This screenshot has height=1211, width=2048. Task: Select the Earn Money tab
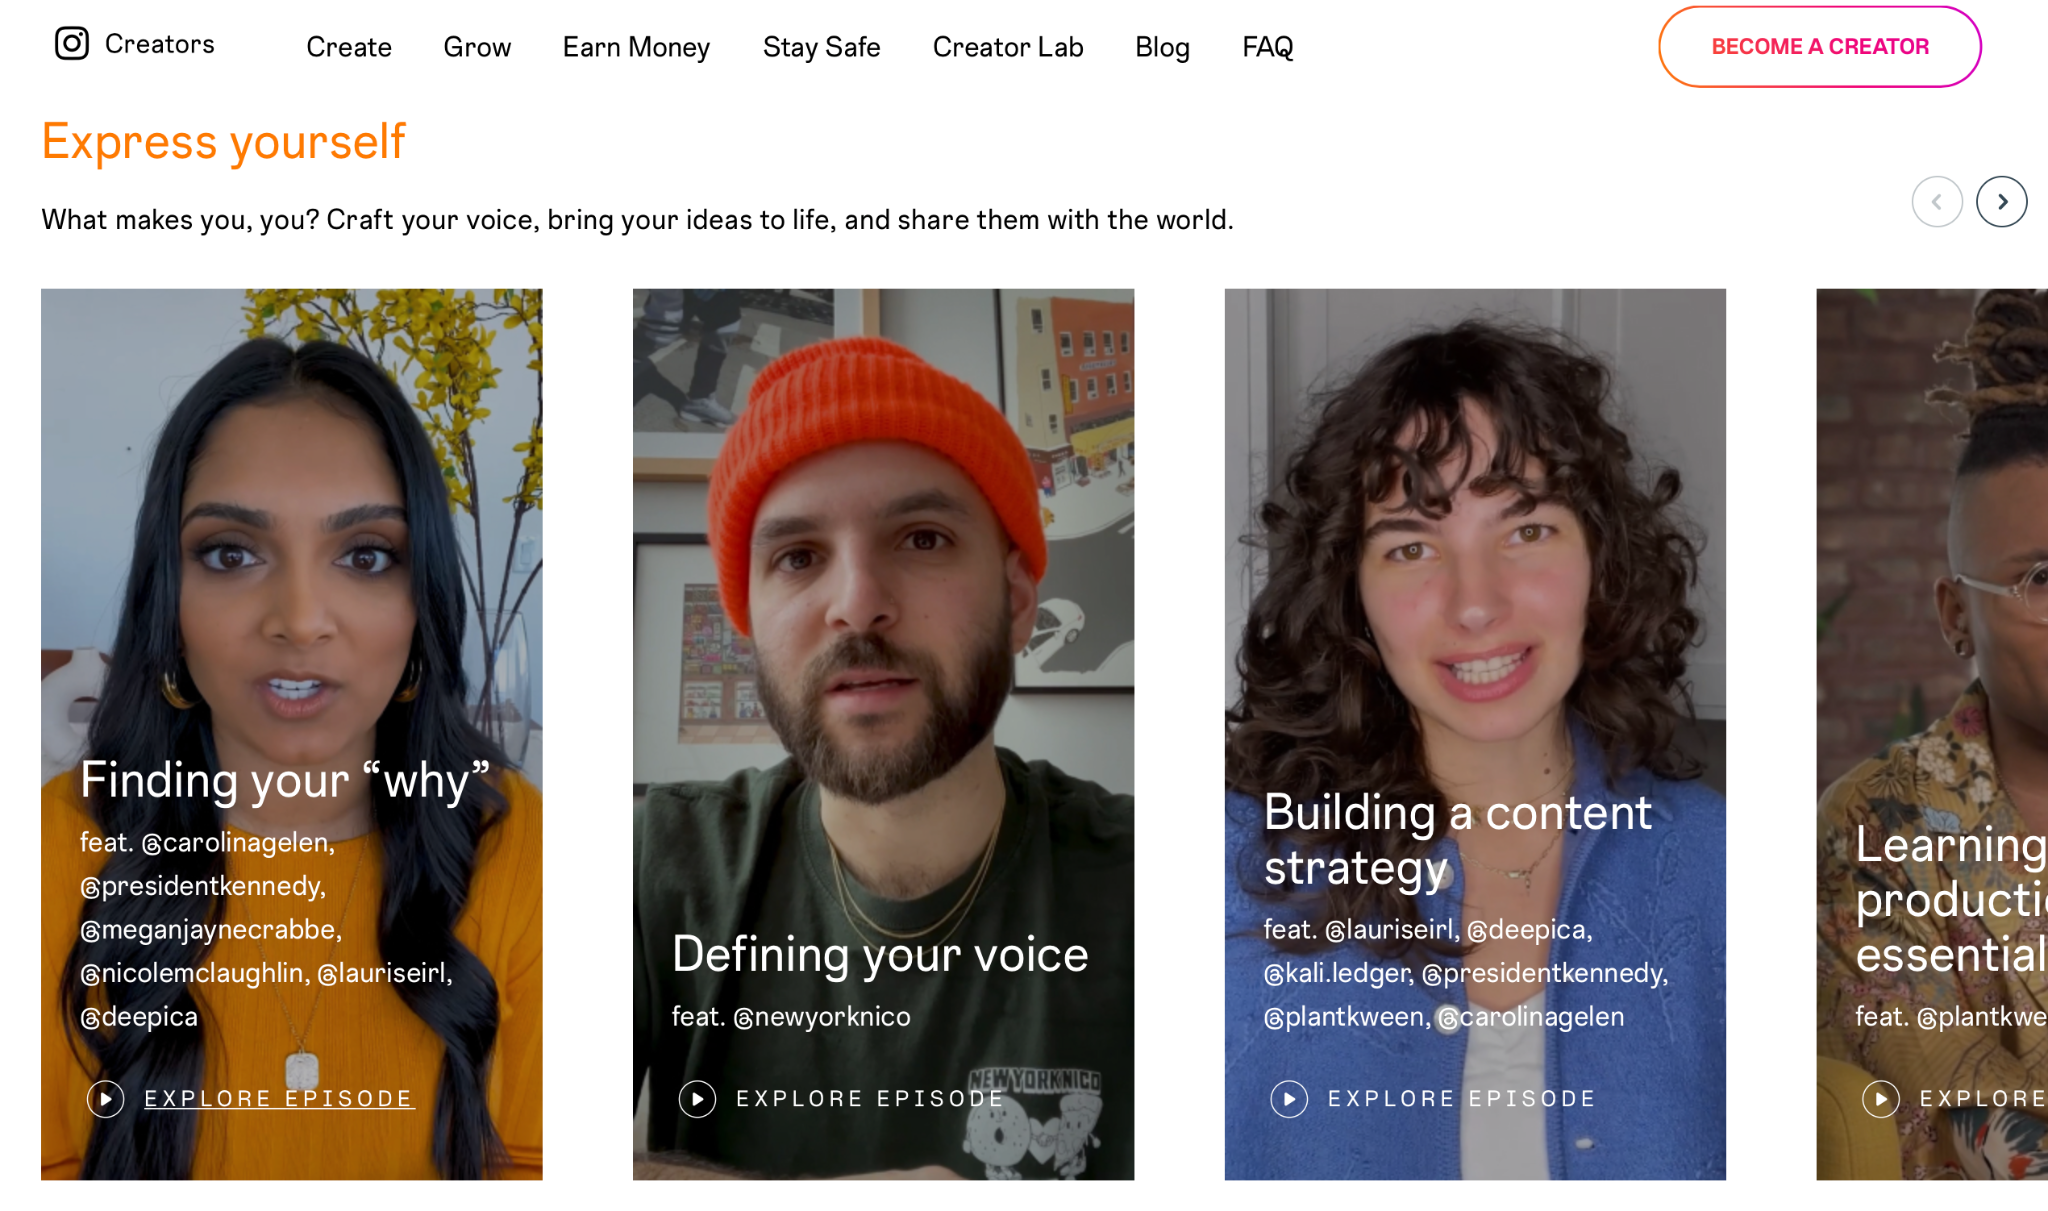coord(636,46)
